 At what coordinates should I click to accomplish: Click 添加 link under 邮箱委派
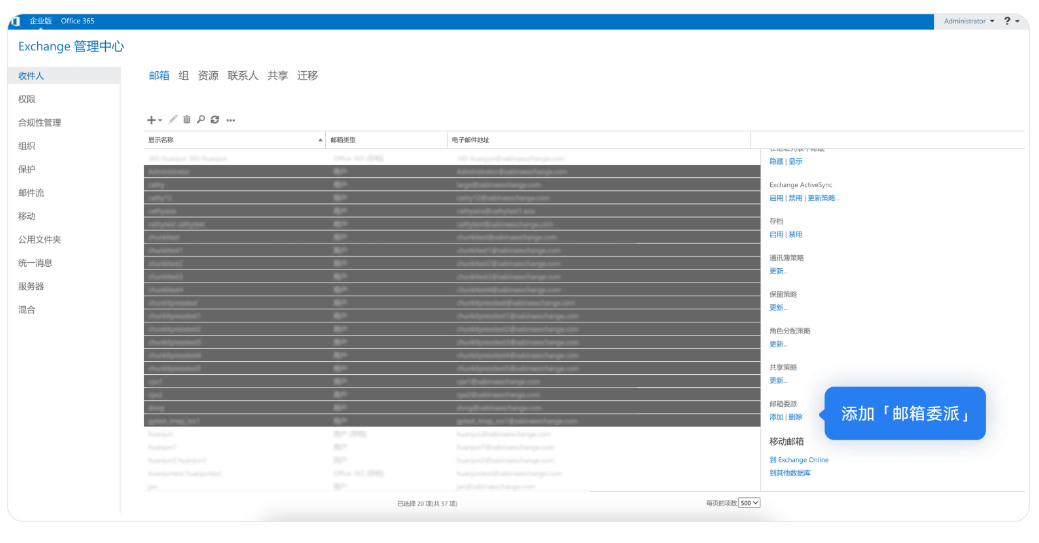click(x=776, y=417)
